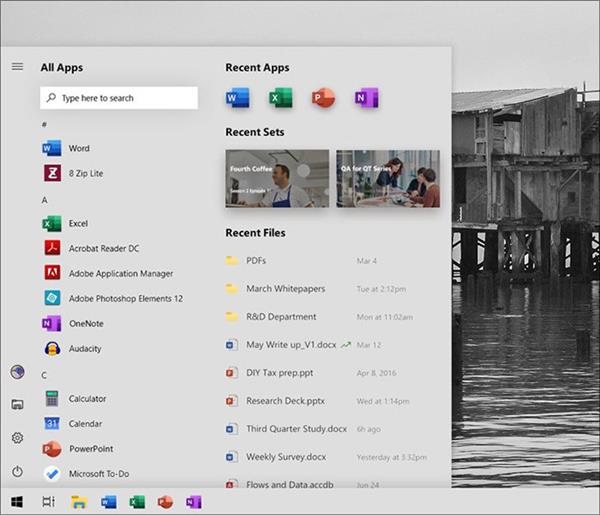Open Adobe Photoshop Elements 12
The width and height of the screenshot is (600, 515).
pyautogui.click(x=125, y=298)
